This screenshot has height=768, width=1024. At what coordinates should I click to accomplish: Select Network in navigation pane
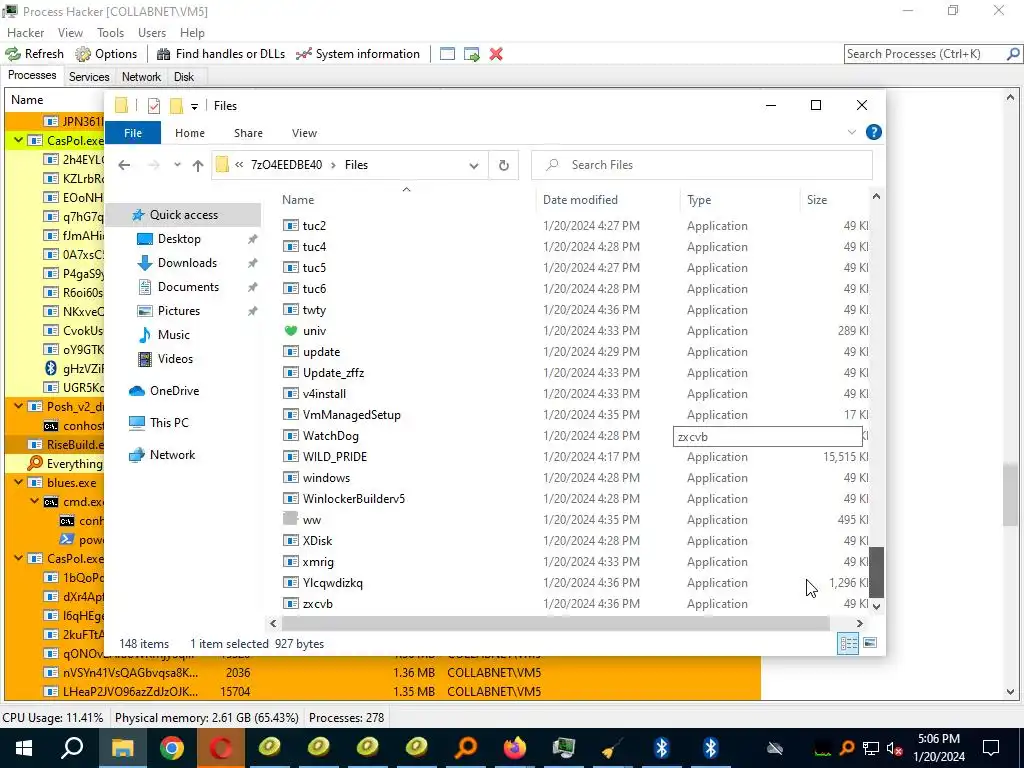coord(172,455)
